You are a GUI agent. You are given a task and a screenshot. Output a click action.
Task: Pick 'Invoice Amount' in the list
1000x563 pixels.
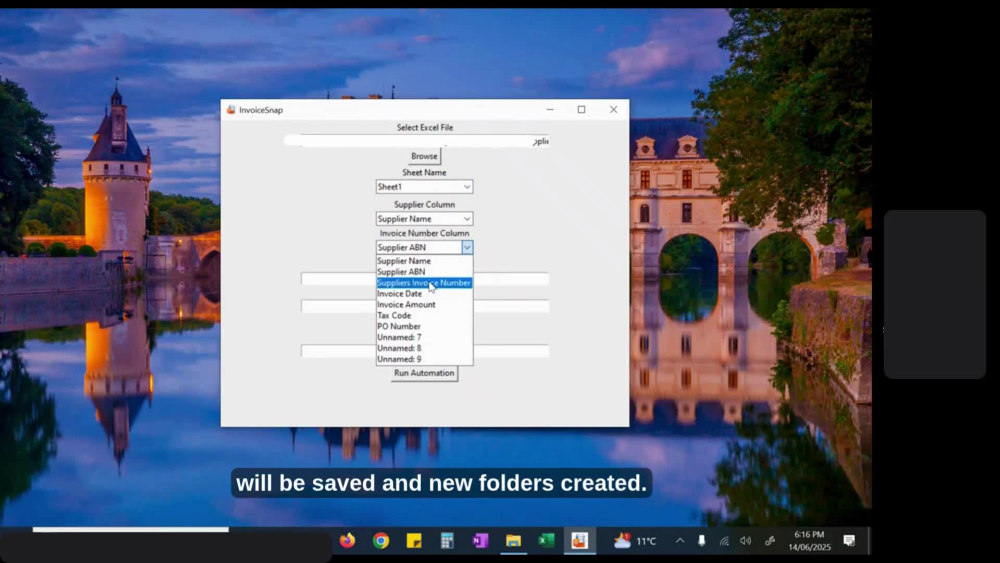click(424, 305)
